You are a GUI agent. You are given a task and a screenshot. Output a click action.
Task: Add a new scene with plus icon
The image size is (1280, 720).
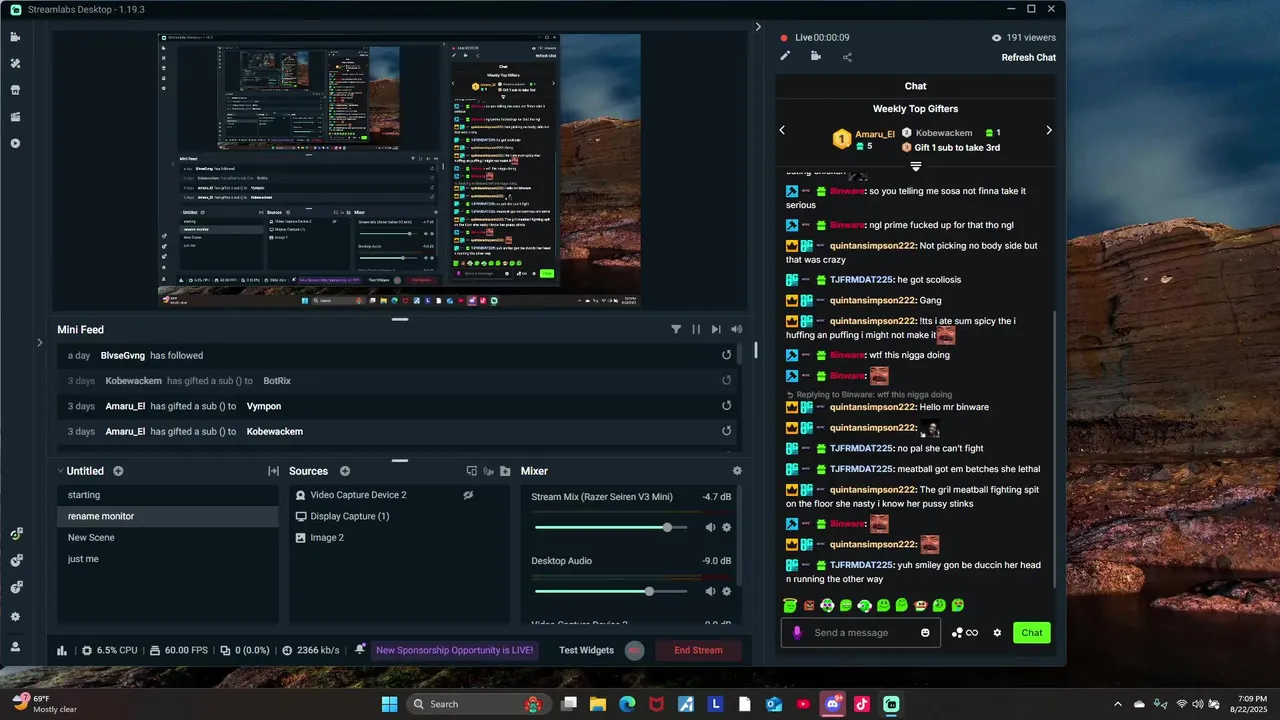tap(118, 471)
